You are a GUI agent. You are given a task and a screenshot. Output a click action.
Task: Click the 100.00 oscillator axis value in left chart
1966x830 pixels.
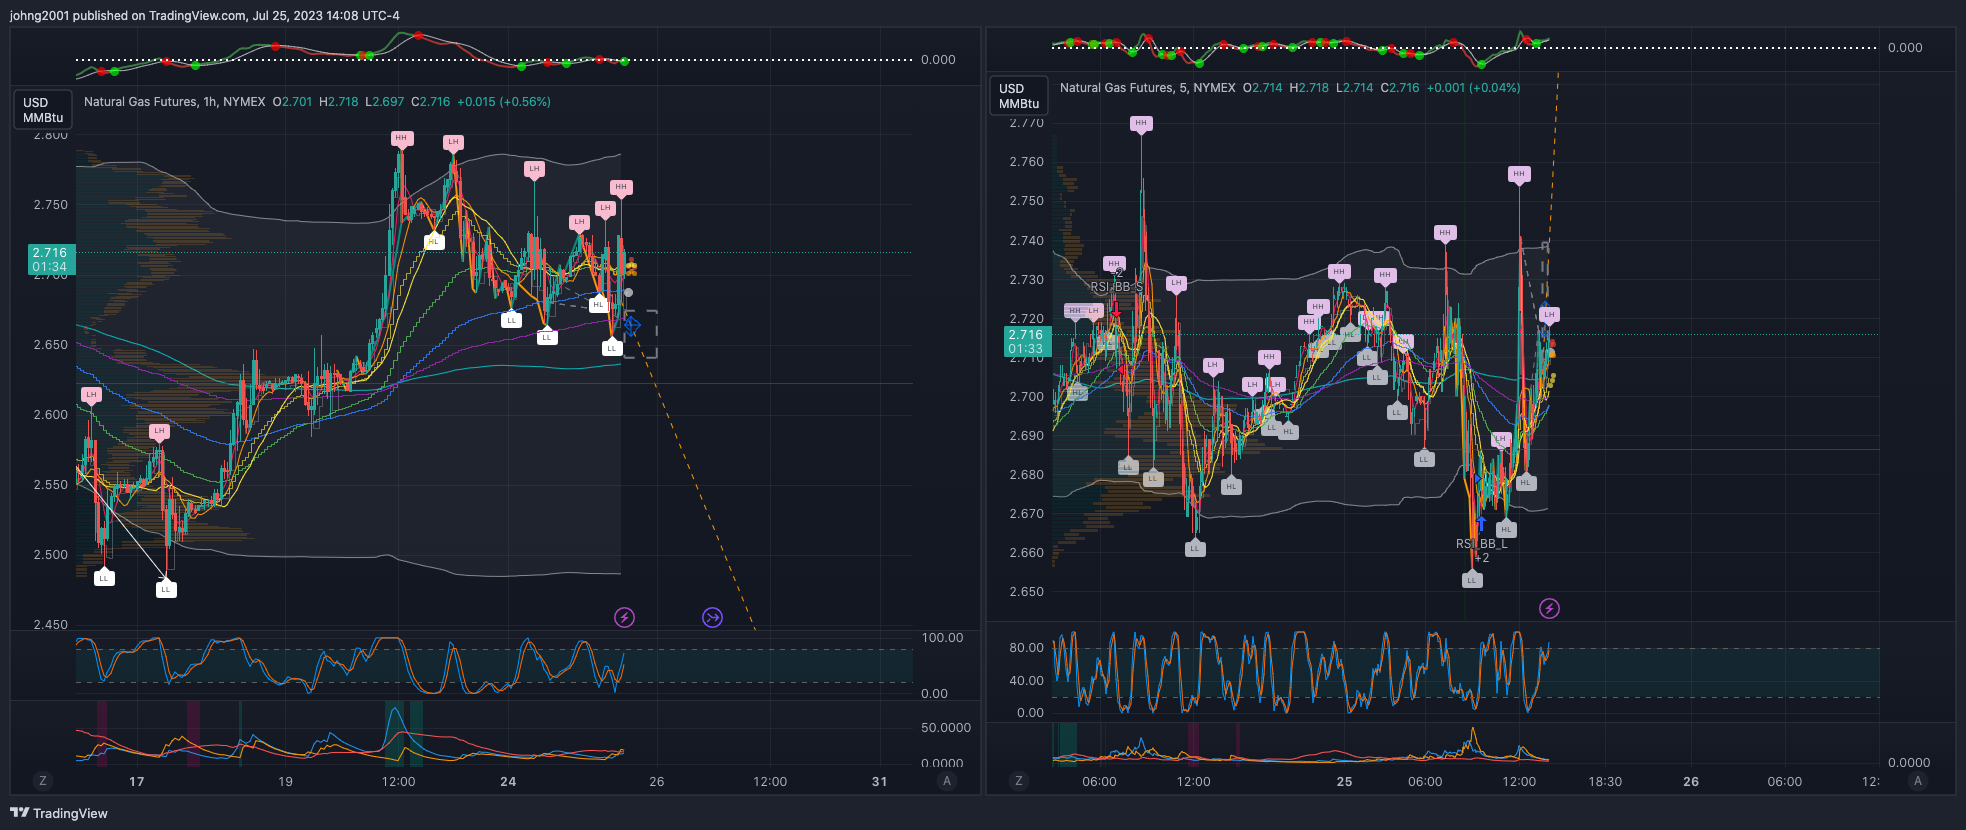click(x=942, y=638)
